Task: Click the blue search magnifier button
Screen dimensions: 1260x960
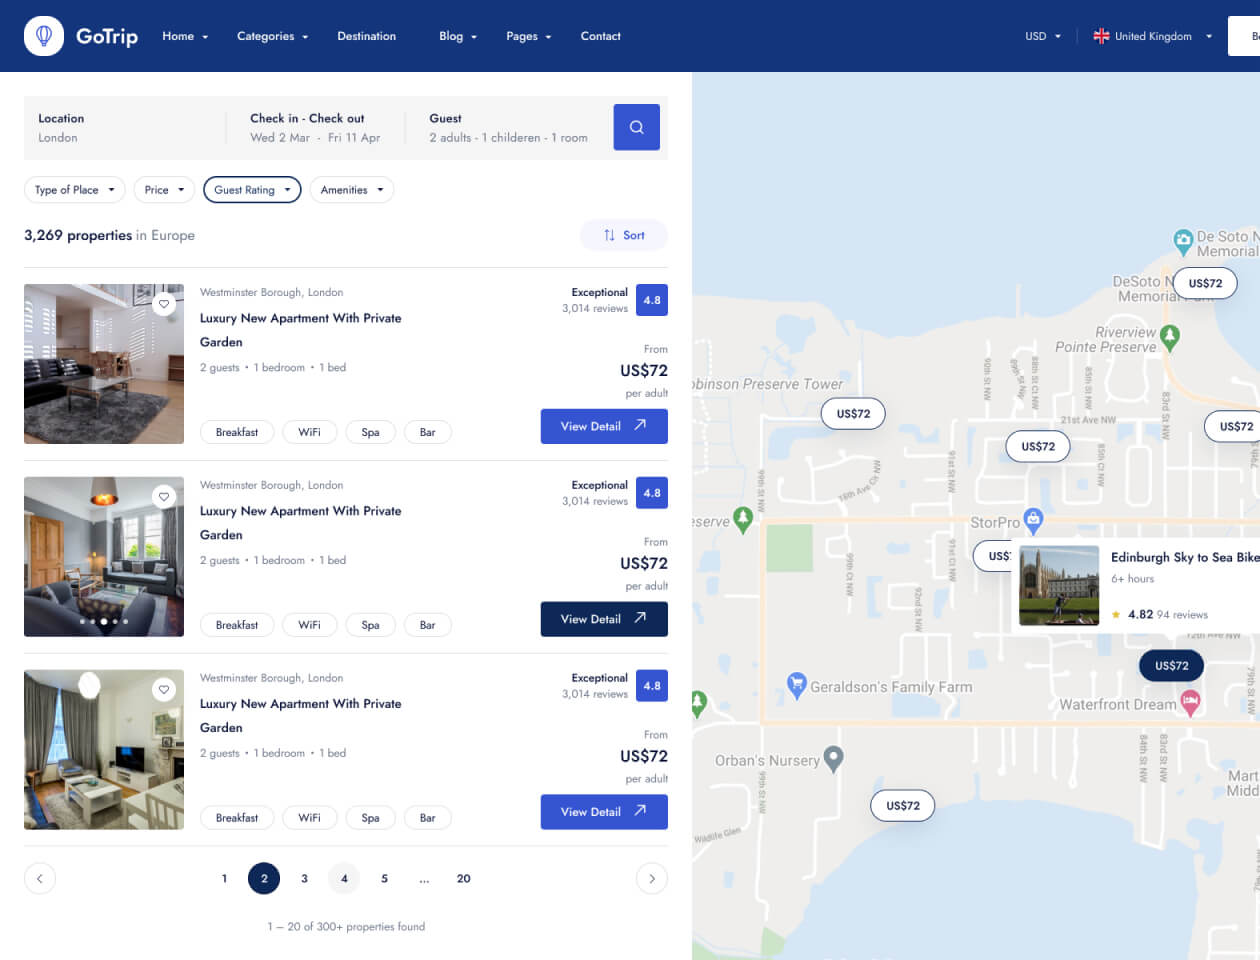Action: tap(636, 127)
